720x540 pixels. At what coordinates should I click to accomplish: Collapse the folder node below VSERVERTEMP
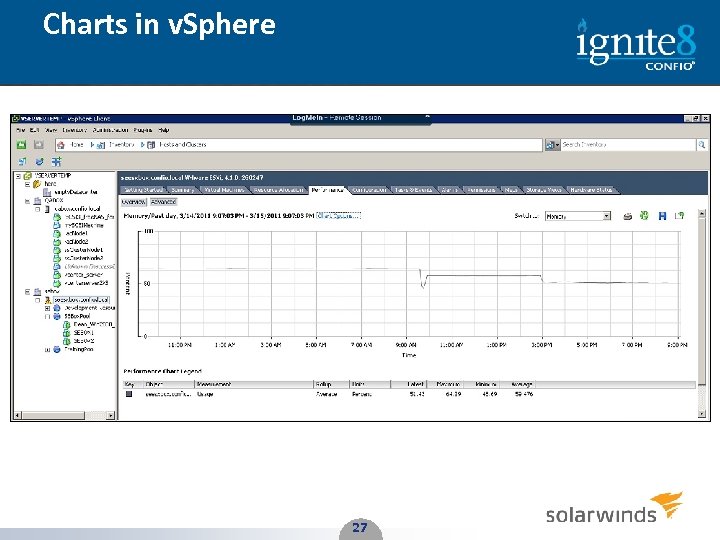[x=27, y=184]
